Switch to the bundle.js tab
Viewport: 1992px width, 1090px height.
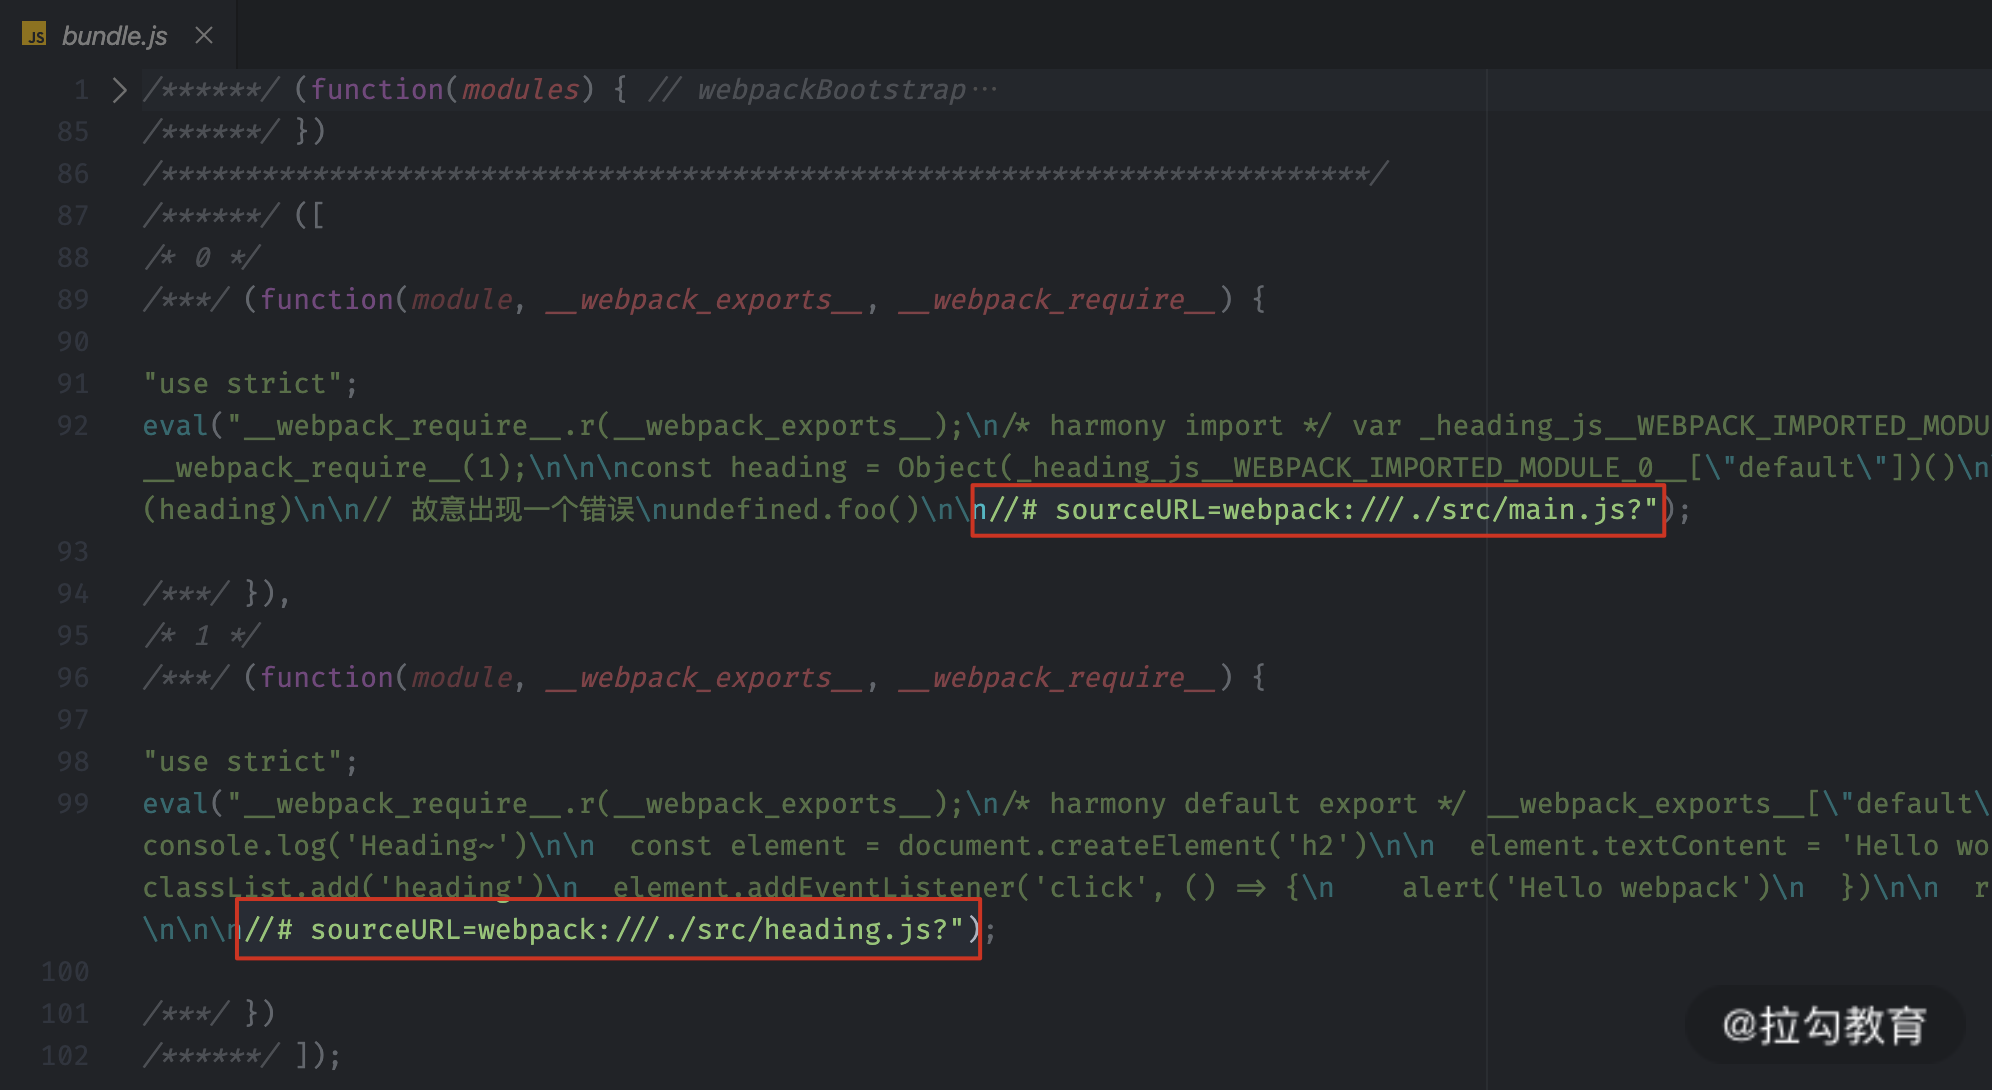(x=114, y=36)
